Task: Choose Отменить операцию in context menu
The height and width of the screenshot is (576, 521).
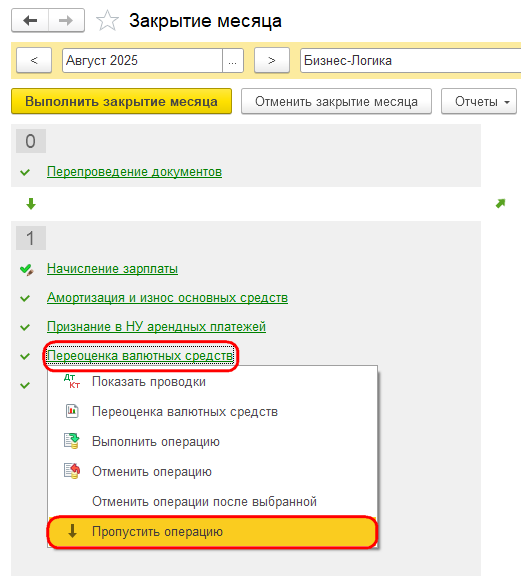Action: [212, 471]
